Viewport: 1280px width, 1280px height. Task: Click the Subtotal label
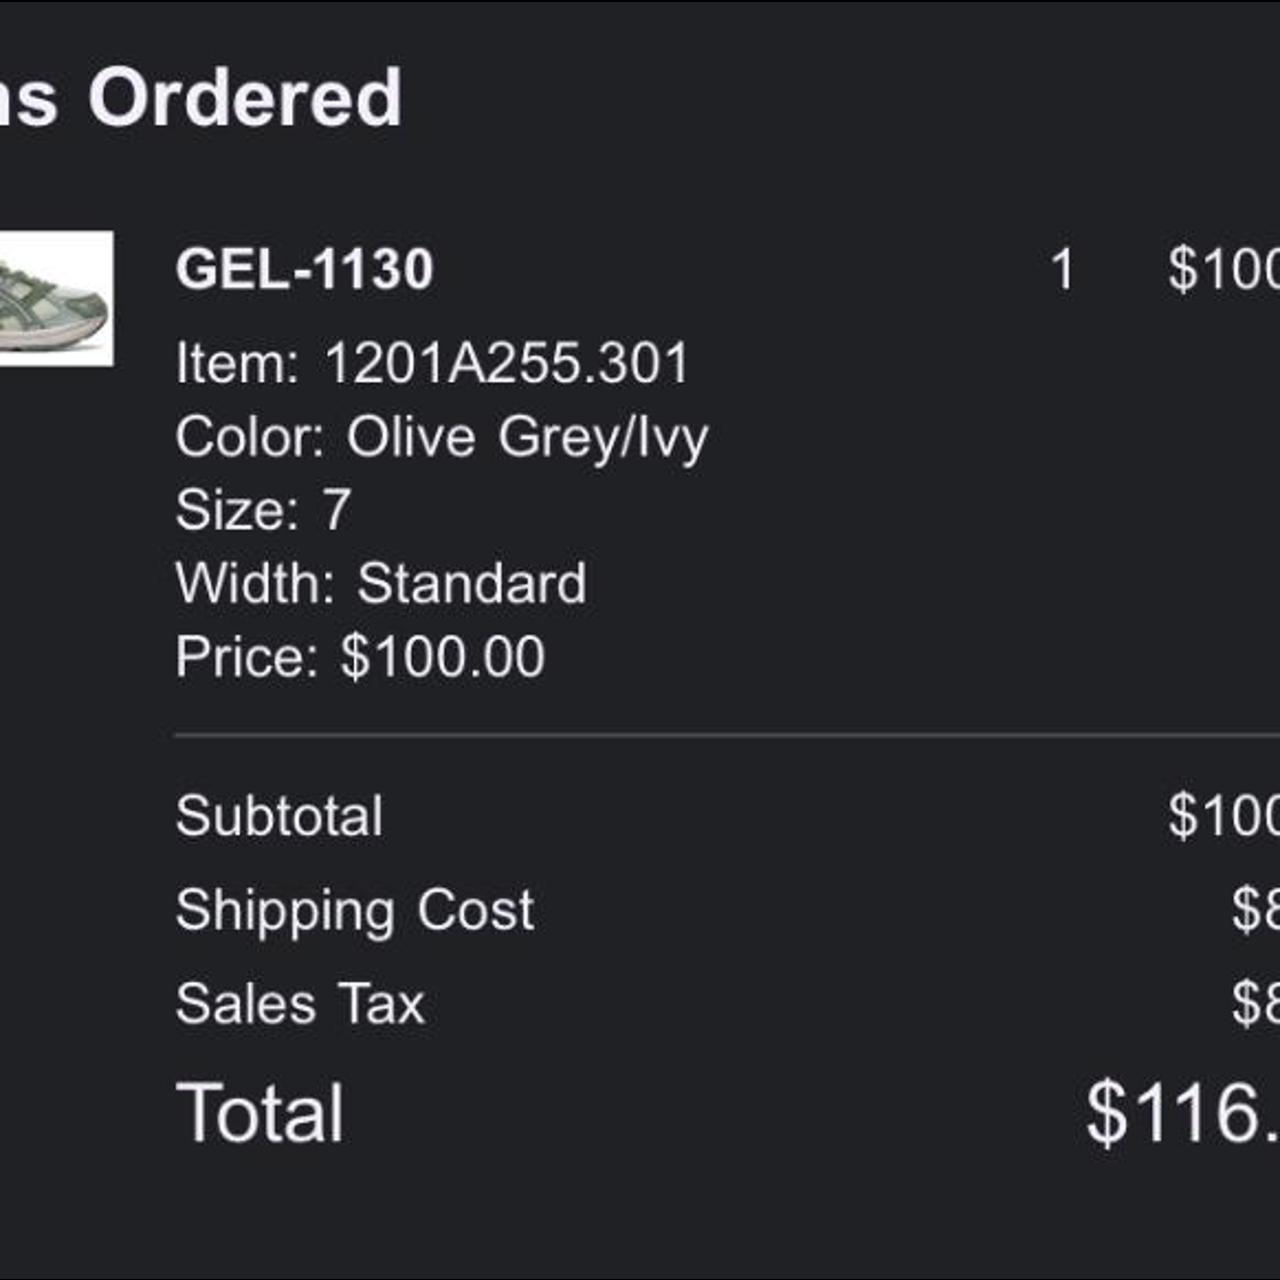tap(279, 816)
